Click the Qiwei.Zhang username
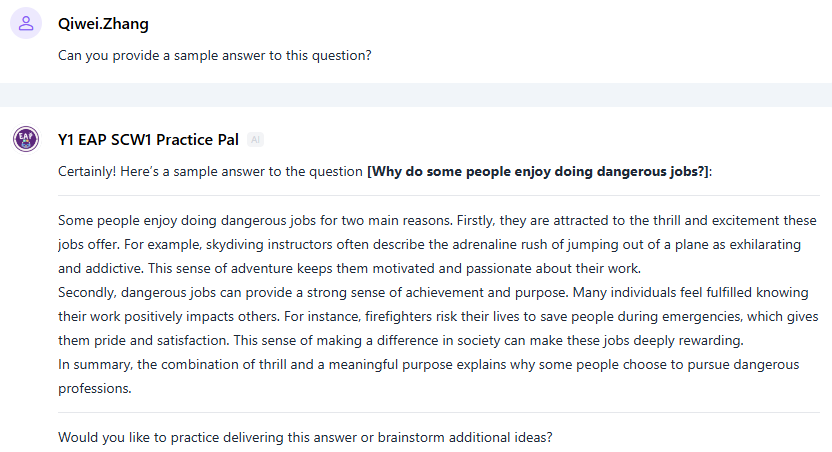This screenshot has height=452, width=832. [104, 24]
